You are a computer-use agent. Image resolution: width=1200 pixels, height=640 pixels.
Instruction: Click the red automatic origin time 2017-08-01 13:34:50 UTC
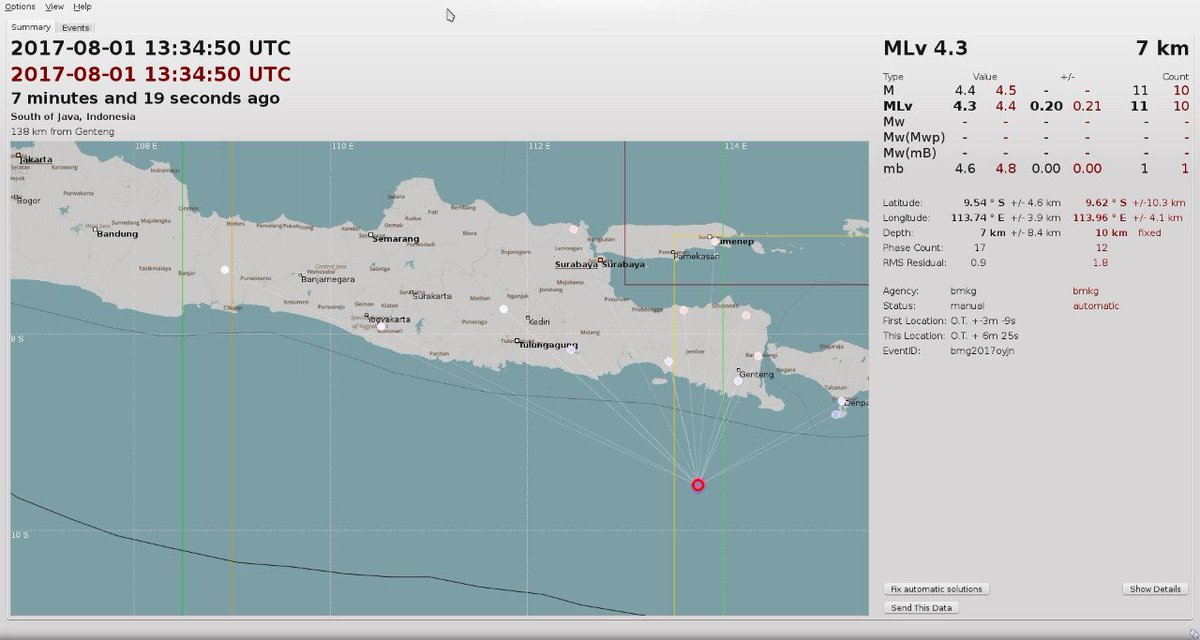151,74
